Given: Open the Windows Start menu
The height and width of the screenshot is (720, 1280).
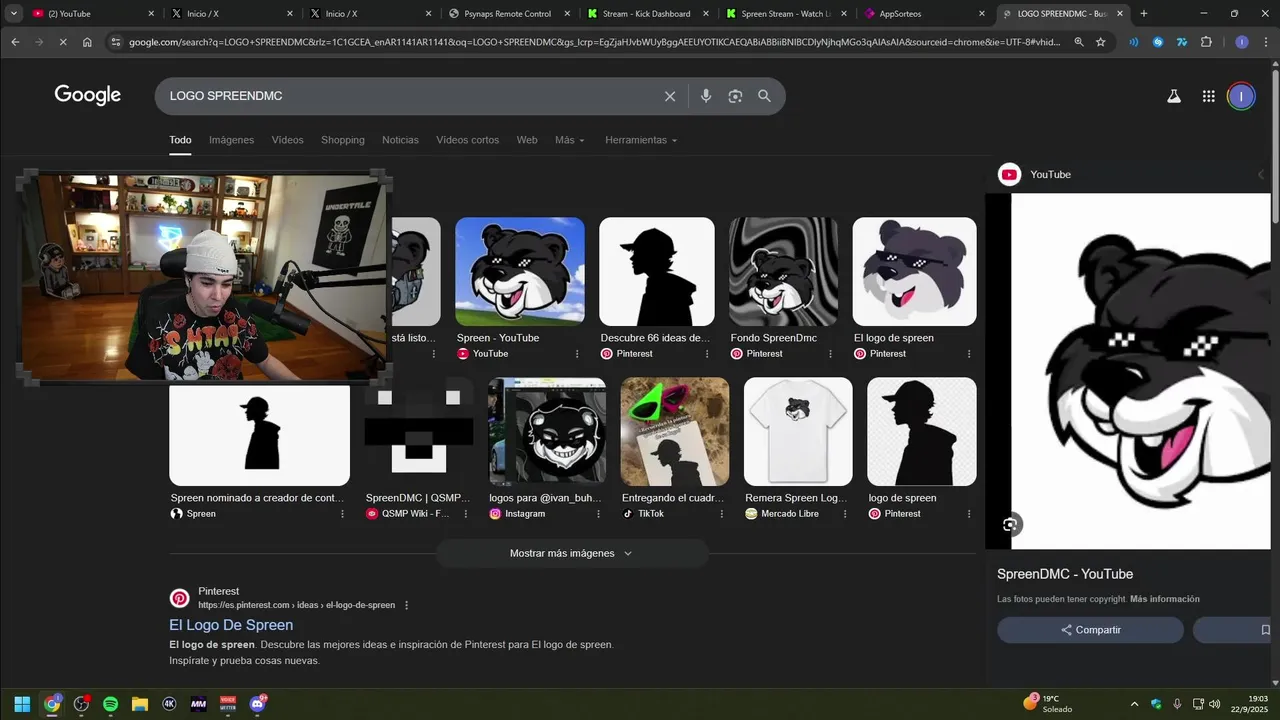Looking at the screenshot, I should coord(22,704).
